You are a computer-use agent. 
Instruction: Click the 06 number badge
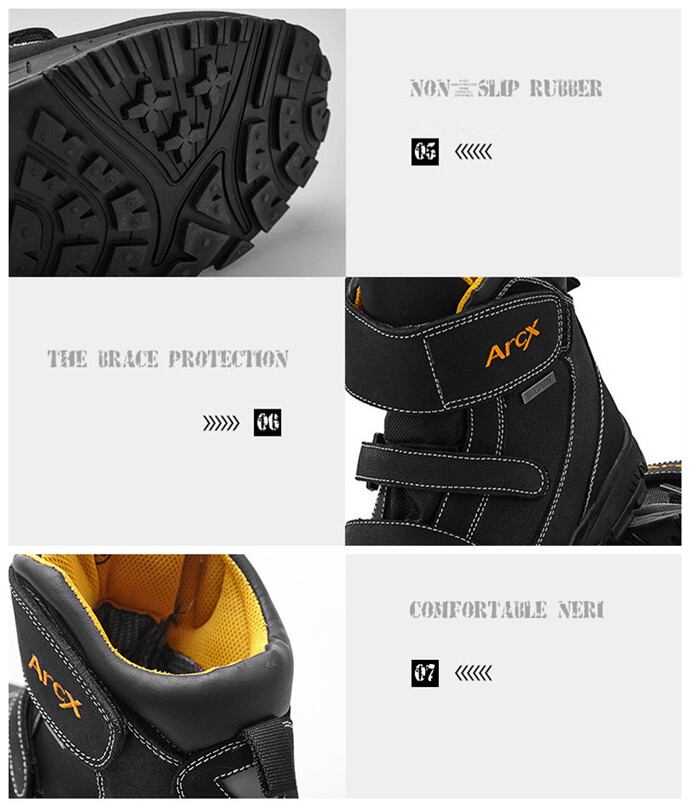tap(268, 423)
